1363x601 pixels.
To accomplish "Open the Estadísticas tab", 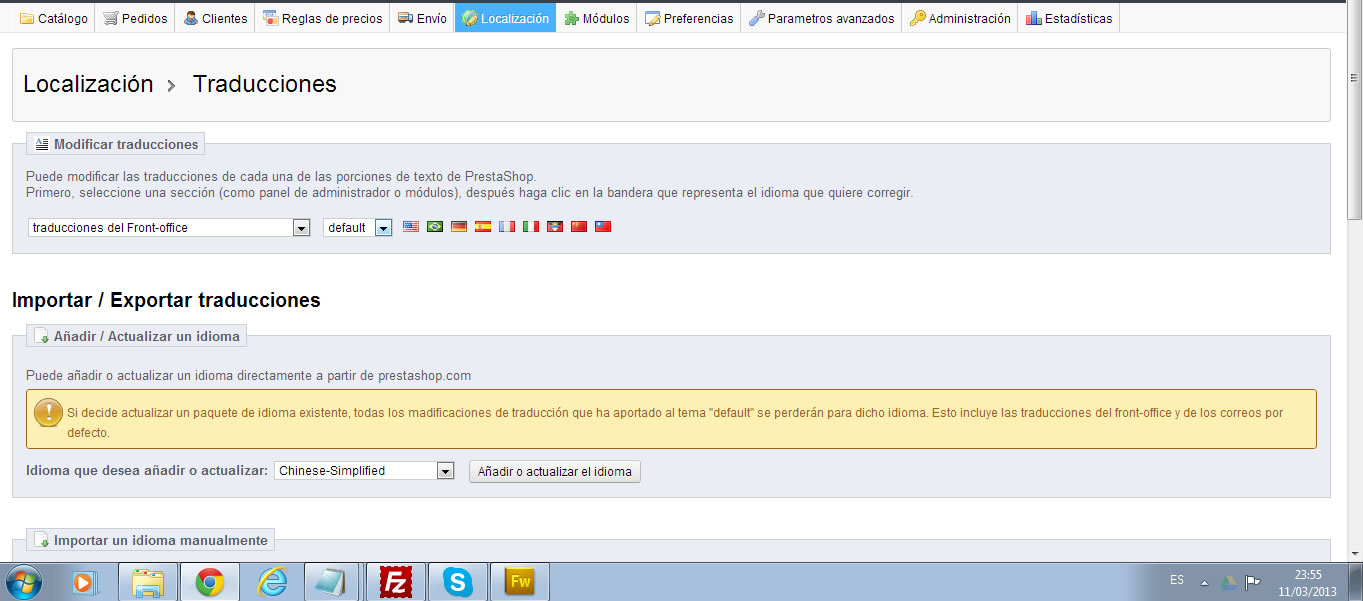I will click(1069, 18).
